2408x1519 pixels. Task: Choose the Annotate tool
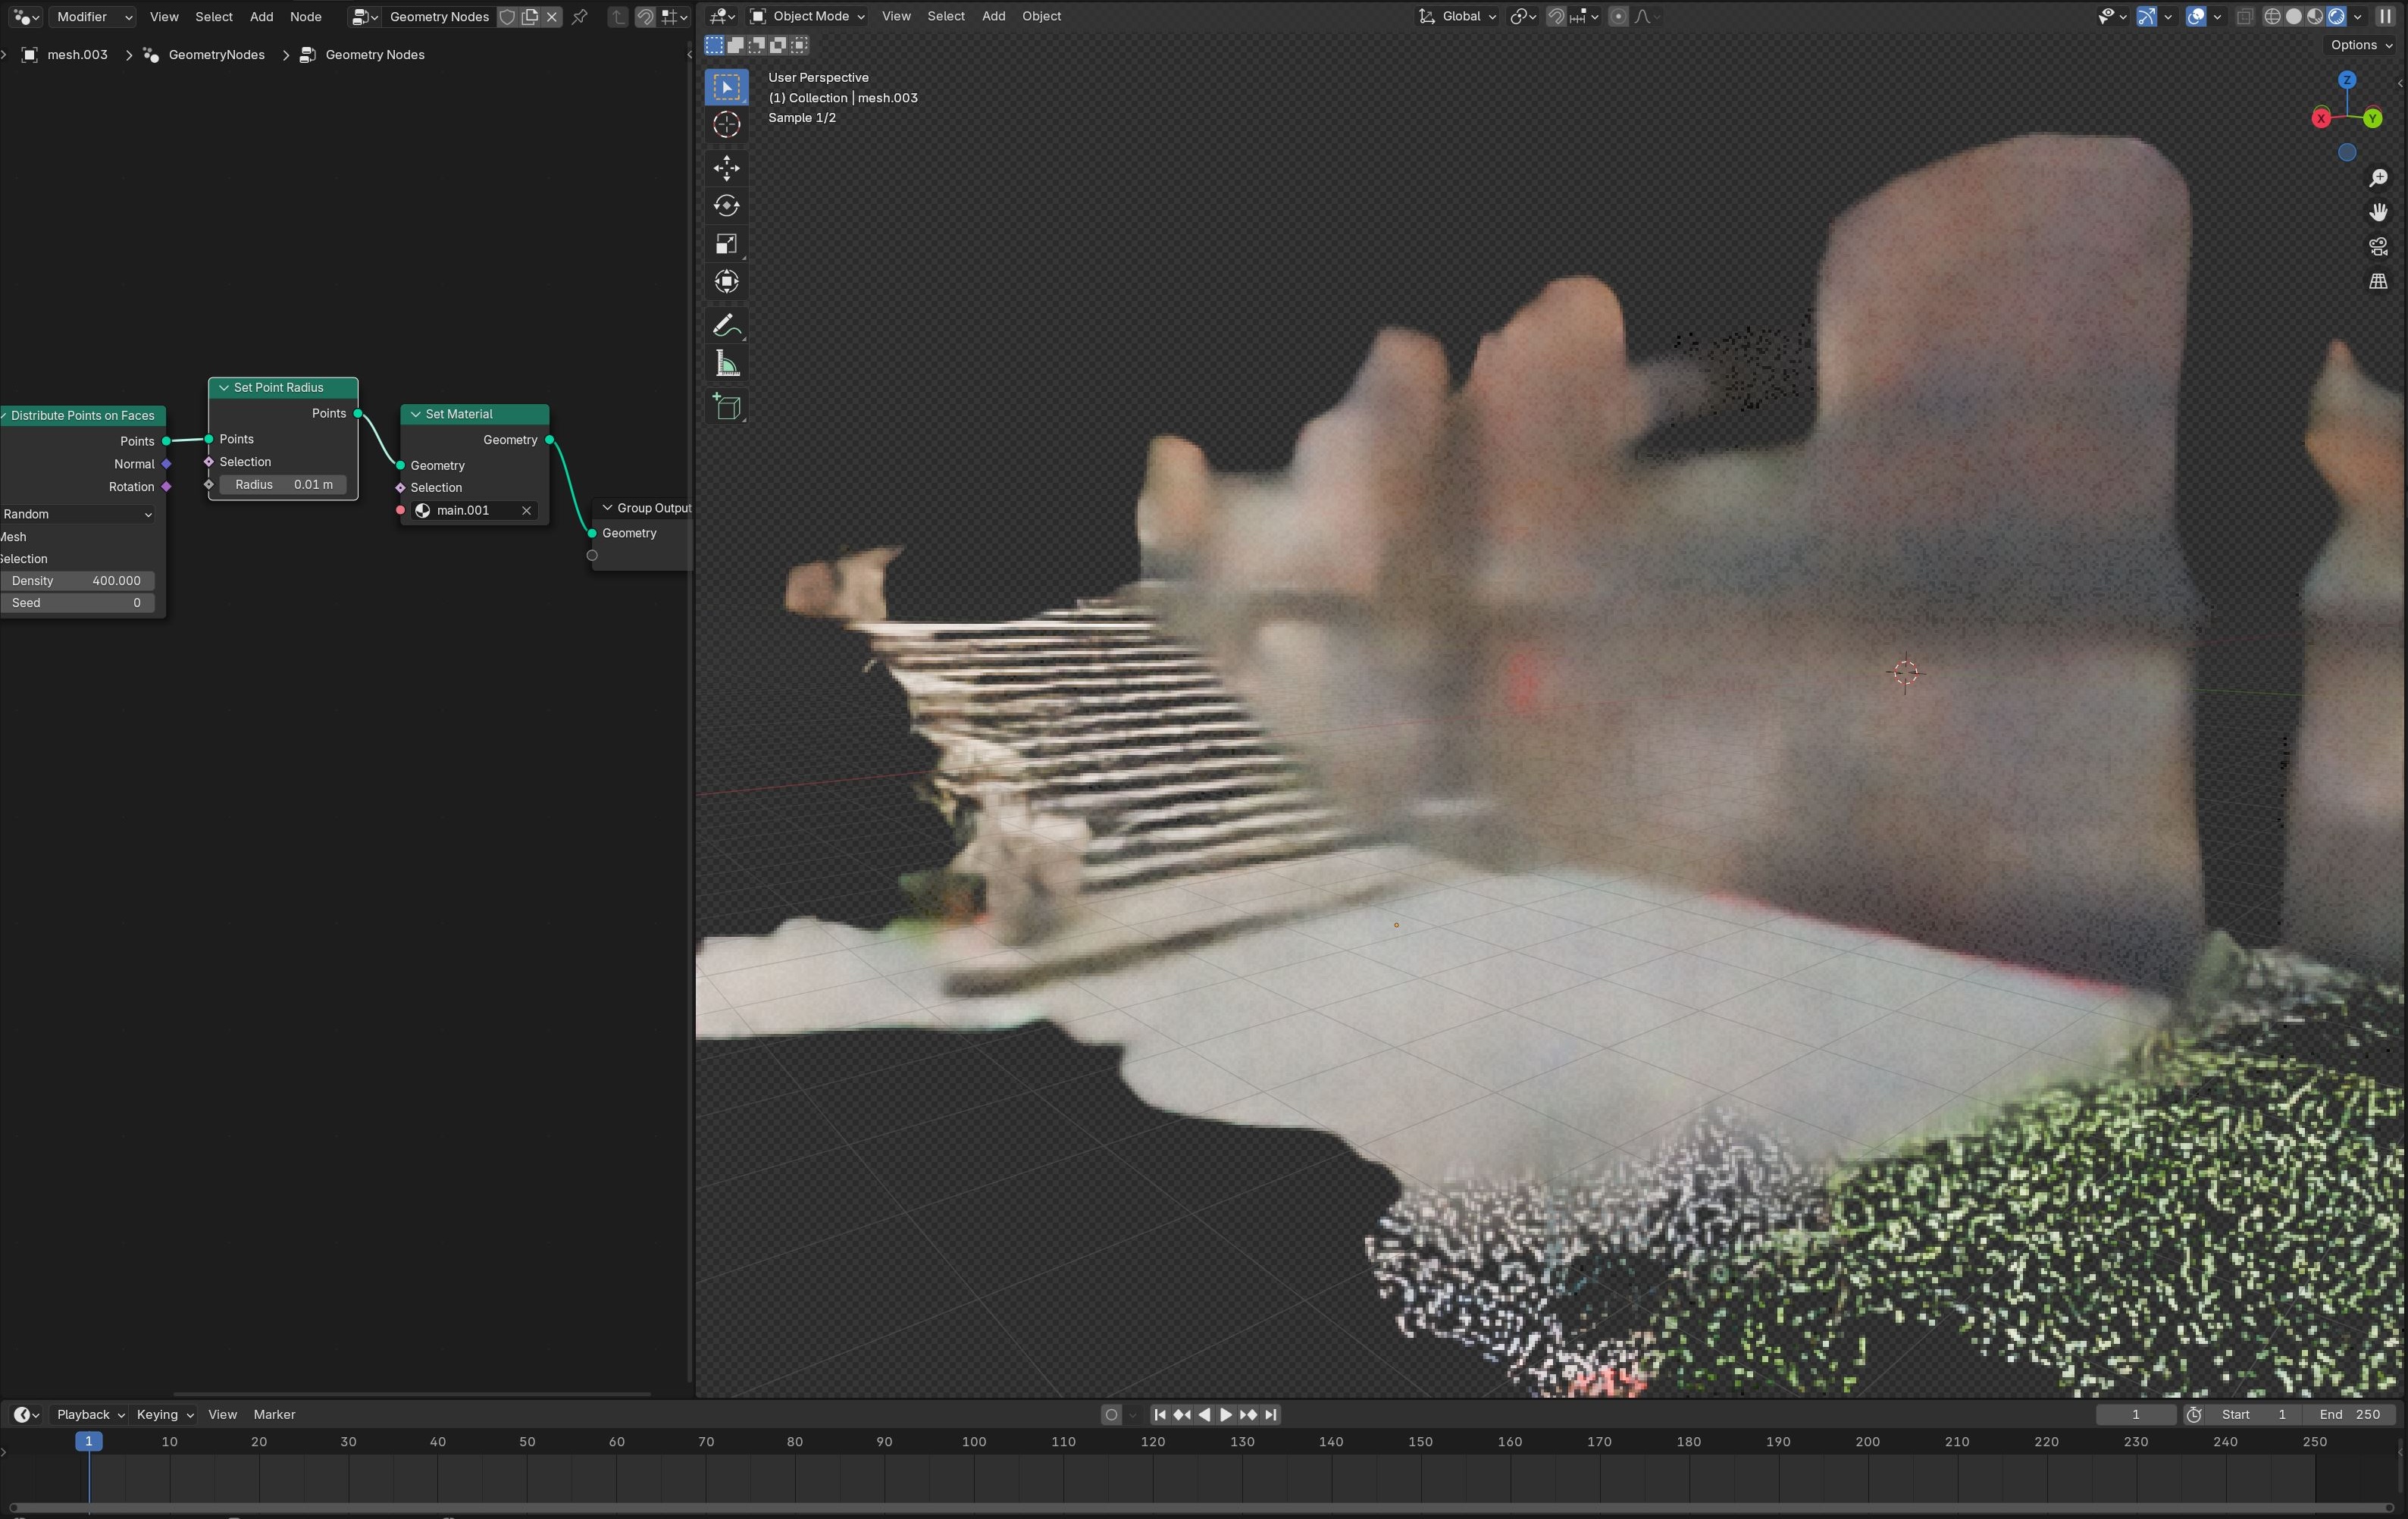tap(726, 326)
